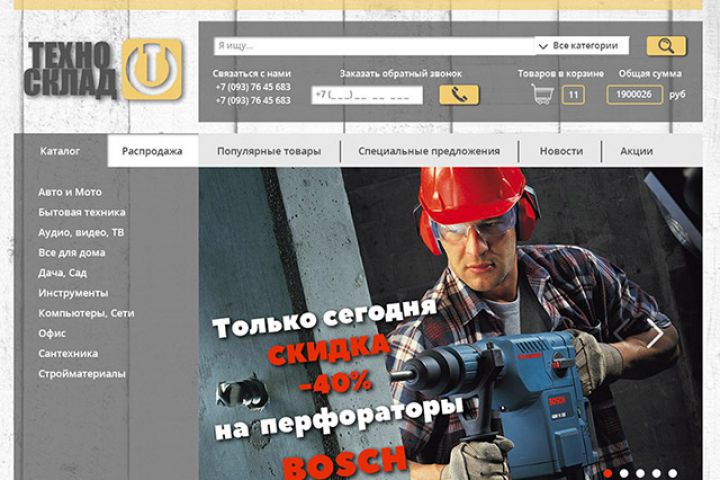
Task: Open the shopping cart icon
Action: coord(542,94)
